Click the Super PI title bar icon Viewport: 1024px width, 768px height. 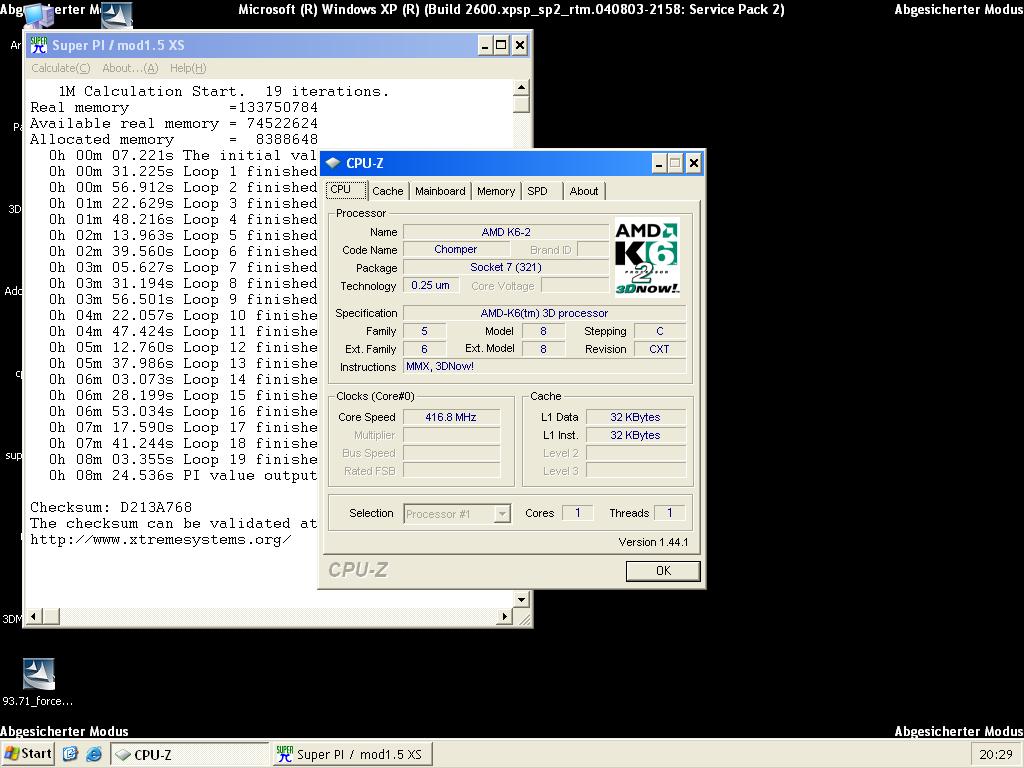click(39, 45)
